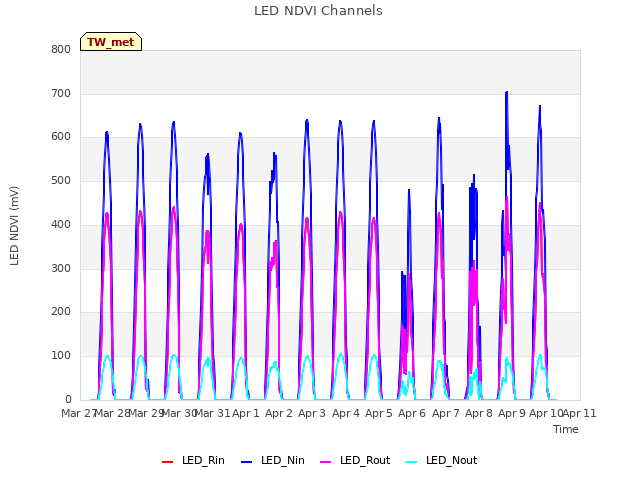The height and width of the screenshot is (480, 640).
Task: Click the Apr 6 x-axis label
Action: pyautogui.click(x=412, y=413)
